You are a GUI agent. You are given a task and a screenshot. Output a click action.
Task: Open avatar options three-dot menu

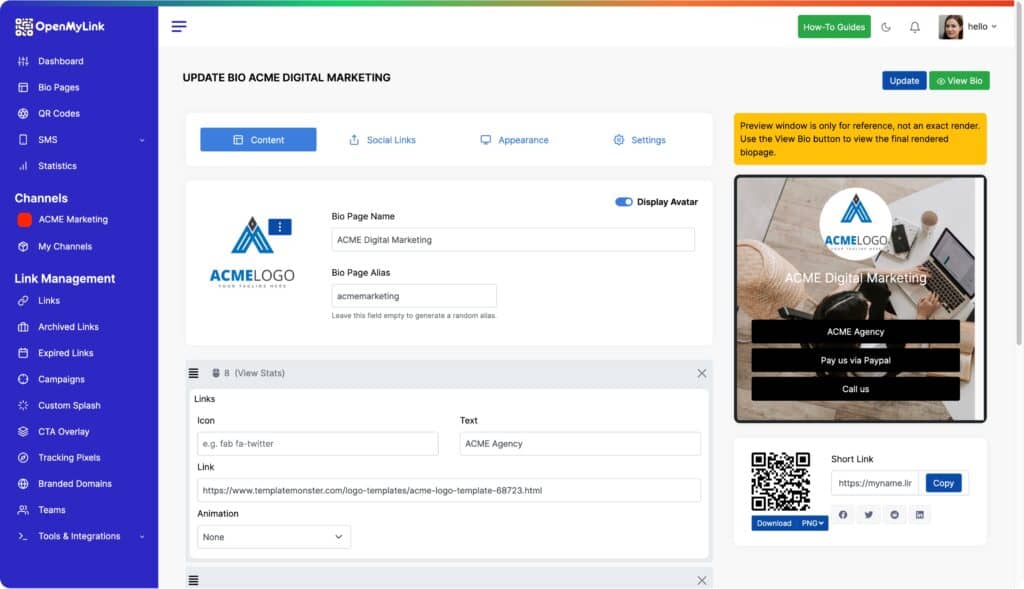click(280, 227)
